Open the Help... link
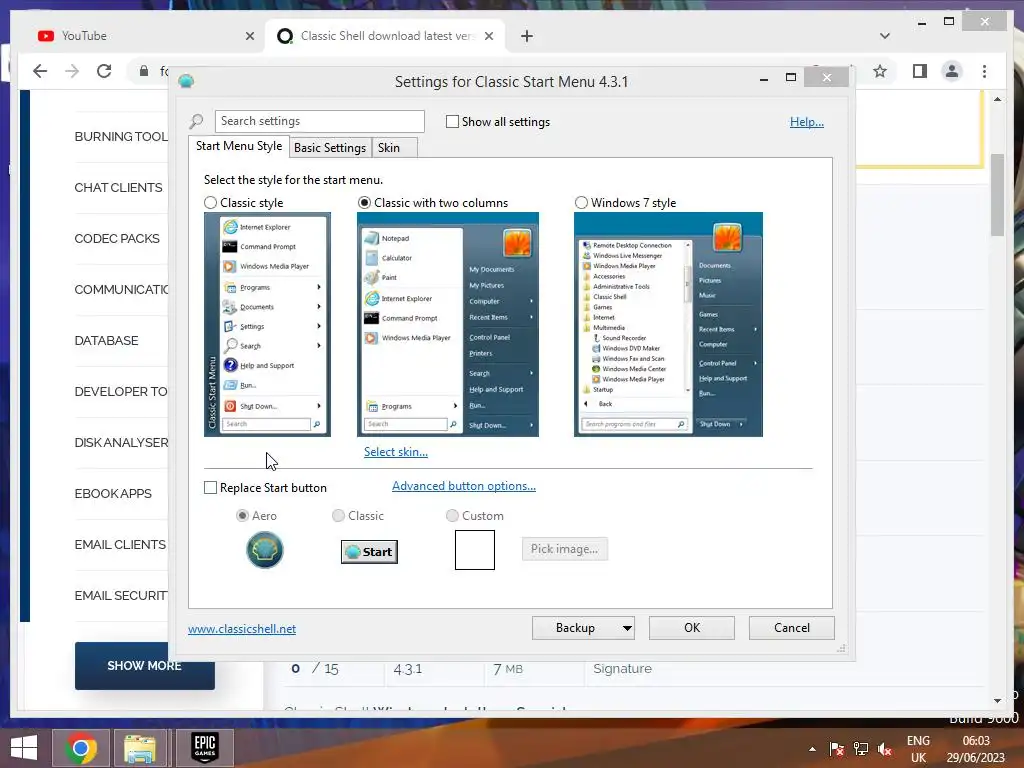Viewport: 1024px width, 768px height. [807, 121]
